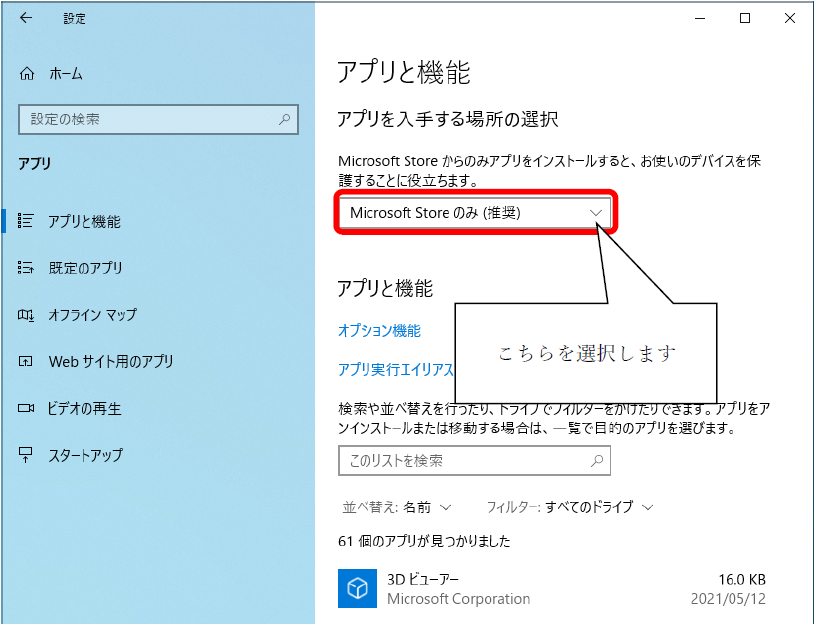Image resolution: width=817 pixels, height=625 pixels.
Task: Maximize the Settings window
Action: point(744,18)
